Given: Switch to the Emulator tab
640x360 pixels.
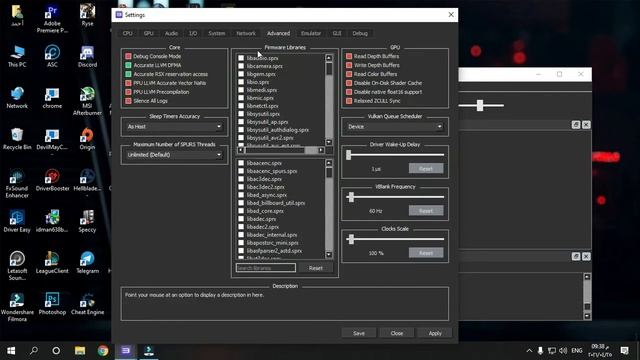Looking at the screenshot, I should click(x=311, y=33).
